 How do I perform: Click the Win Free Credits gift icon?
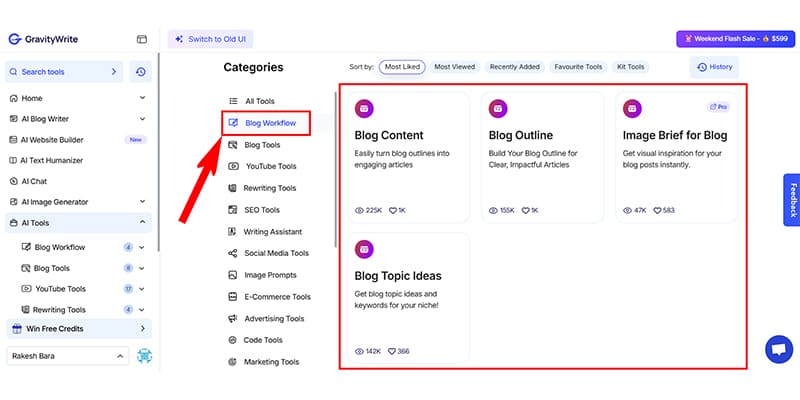click(17, 329)
